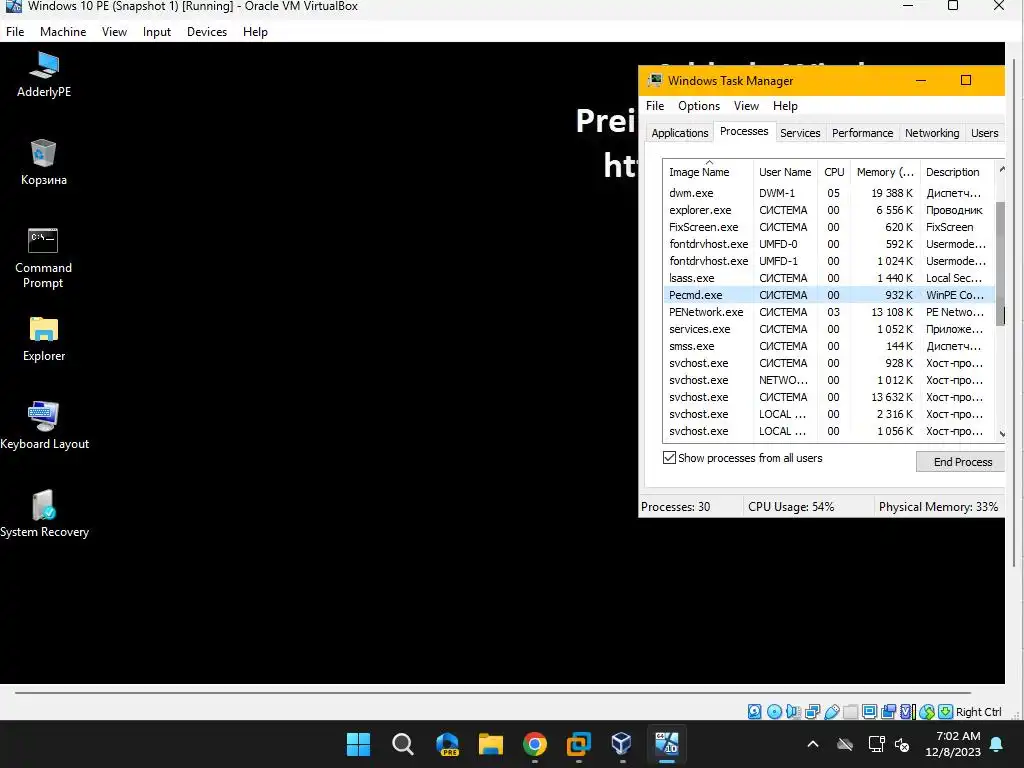Screen dimensions: 1024x768
Task: Open Task Manager Help menu
Action: 785,106
